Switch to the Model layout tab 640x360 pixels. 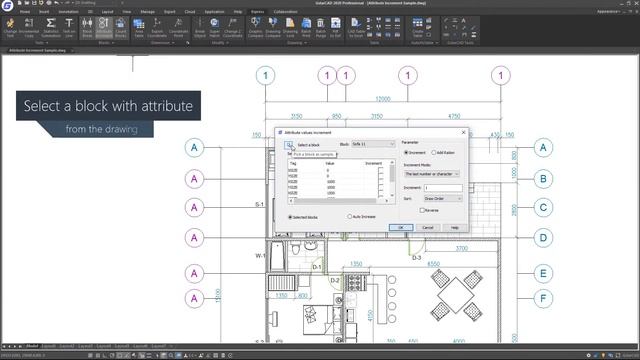tap(32, 346)
